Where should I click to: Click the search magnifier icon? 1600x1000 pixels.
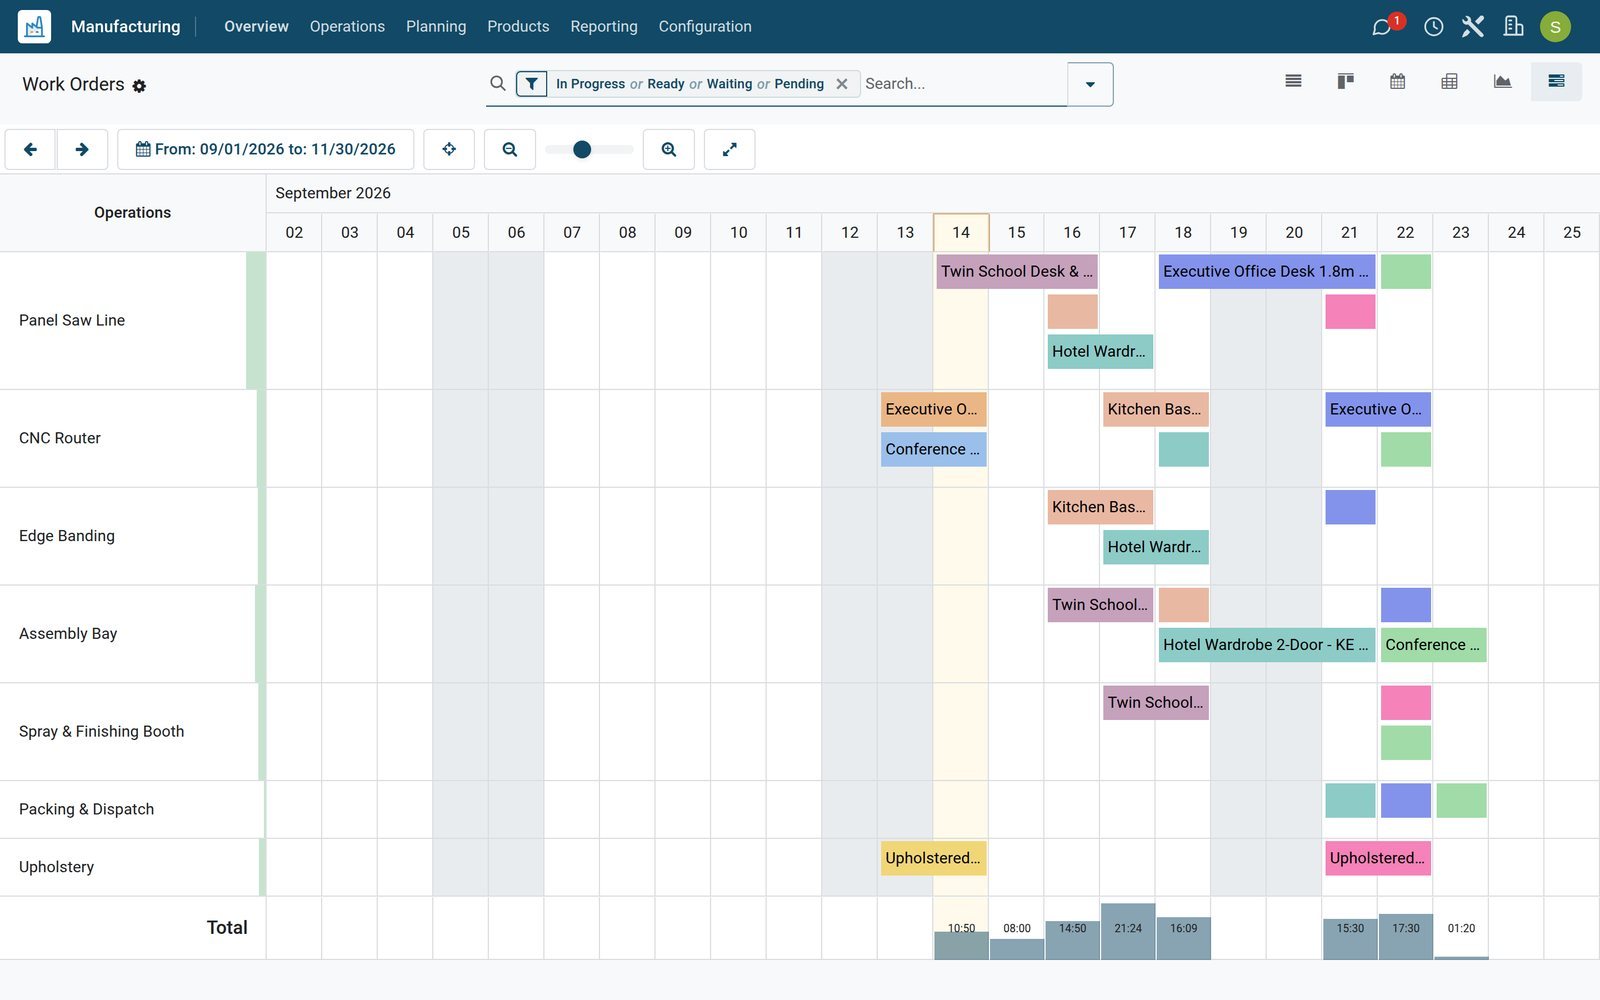[x=497, y=84]
